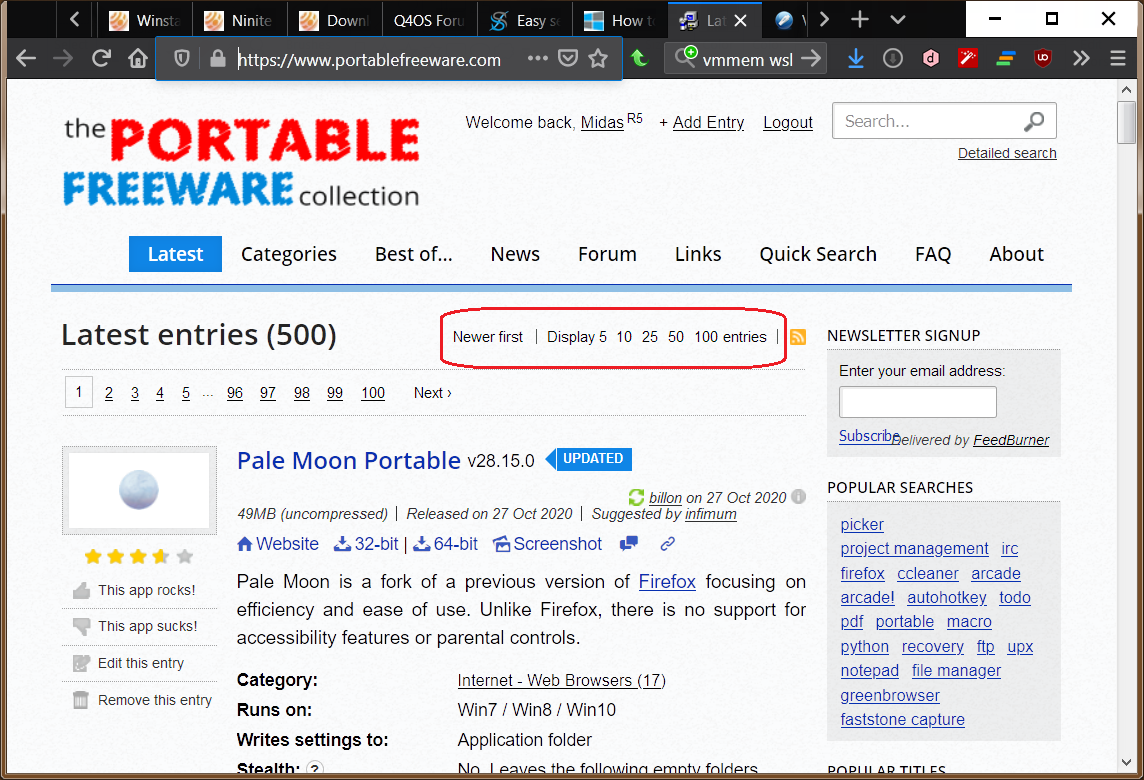Click Next page link
Screen dimensions: 1144x780
click(x=433, y=393)
